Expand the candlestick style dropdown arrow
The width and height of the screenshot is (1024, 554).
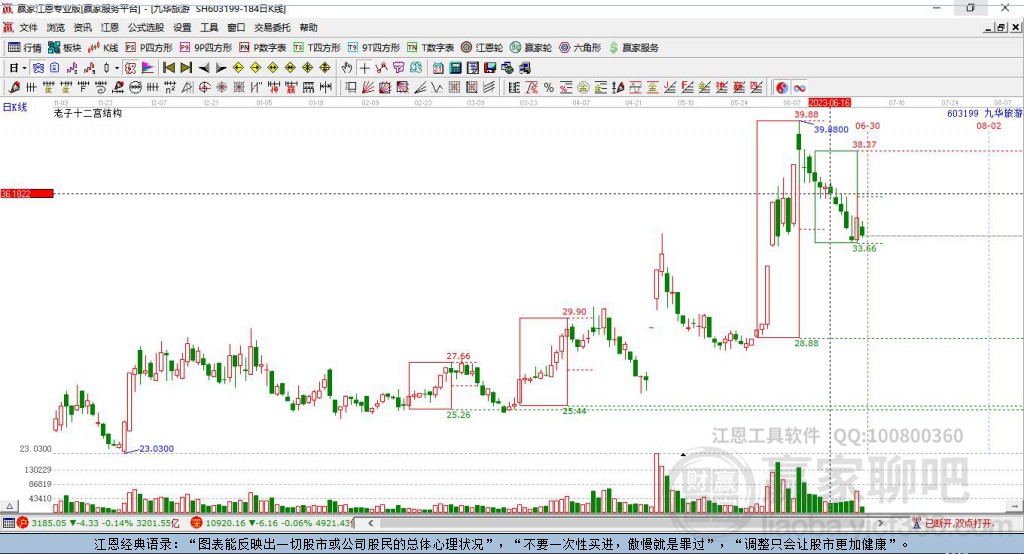click(117, 68)
